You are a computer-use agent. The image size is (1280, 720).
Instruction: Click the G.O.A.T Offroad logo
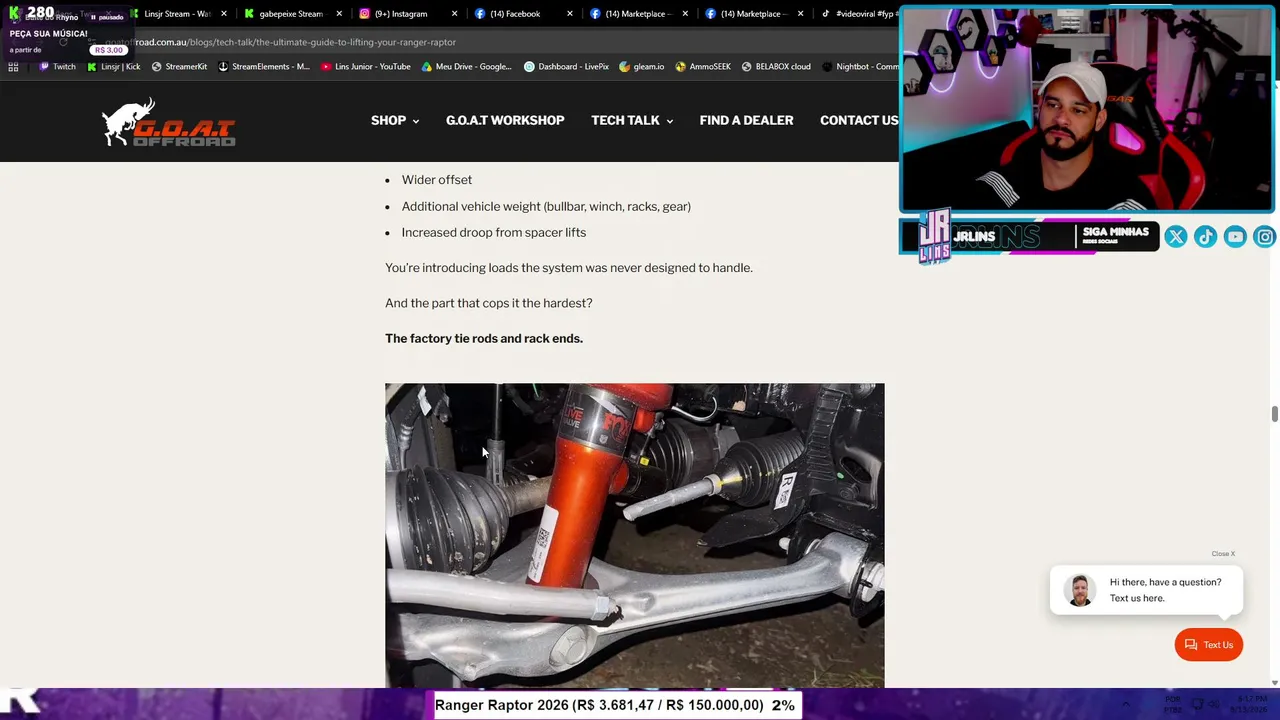pyautogui.click(x=168, y=122)
